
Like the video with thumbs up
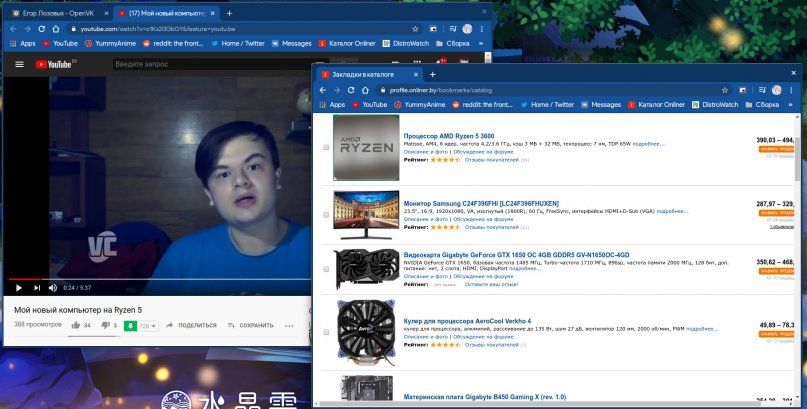point(74,325)
